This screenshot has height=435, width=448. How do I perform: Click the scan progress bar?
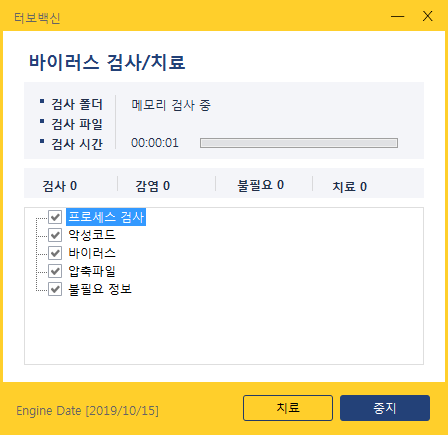coord(299,143)
